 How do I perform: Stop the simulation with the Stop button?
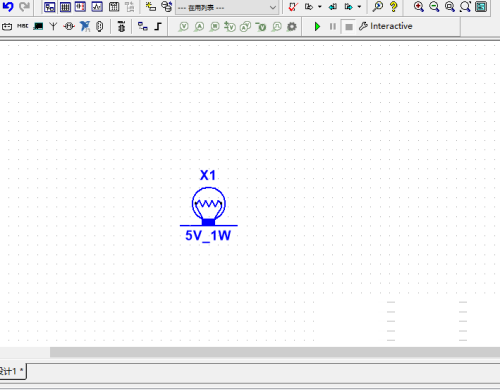point(349,27)
